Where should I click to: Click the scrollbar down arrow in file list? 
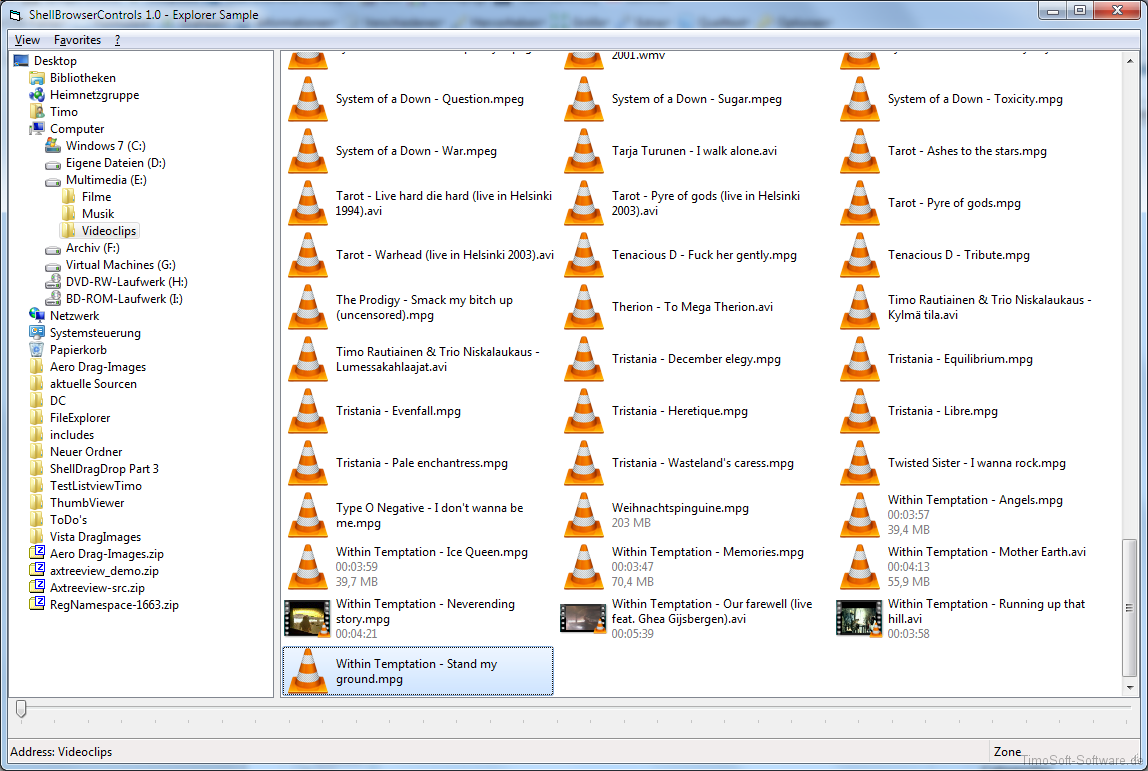pyautogui.click(x=1130, y=688)
